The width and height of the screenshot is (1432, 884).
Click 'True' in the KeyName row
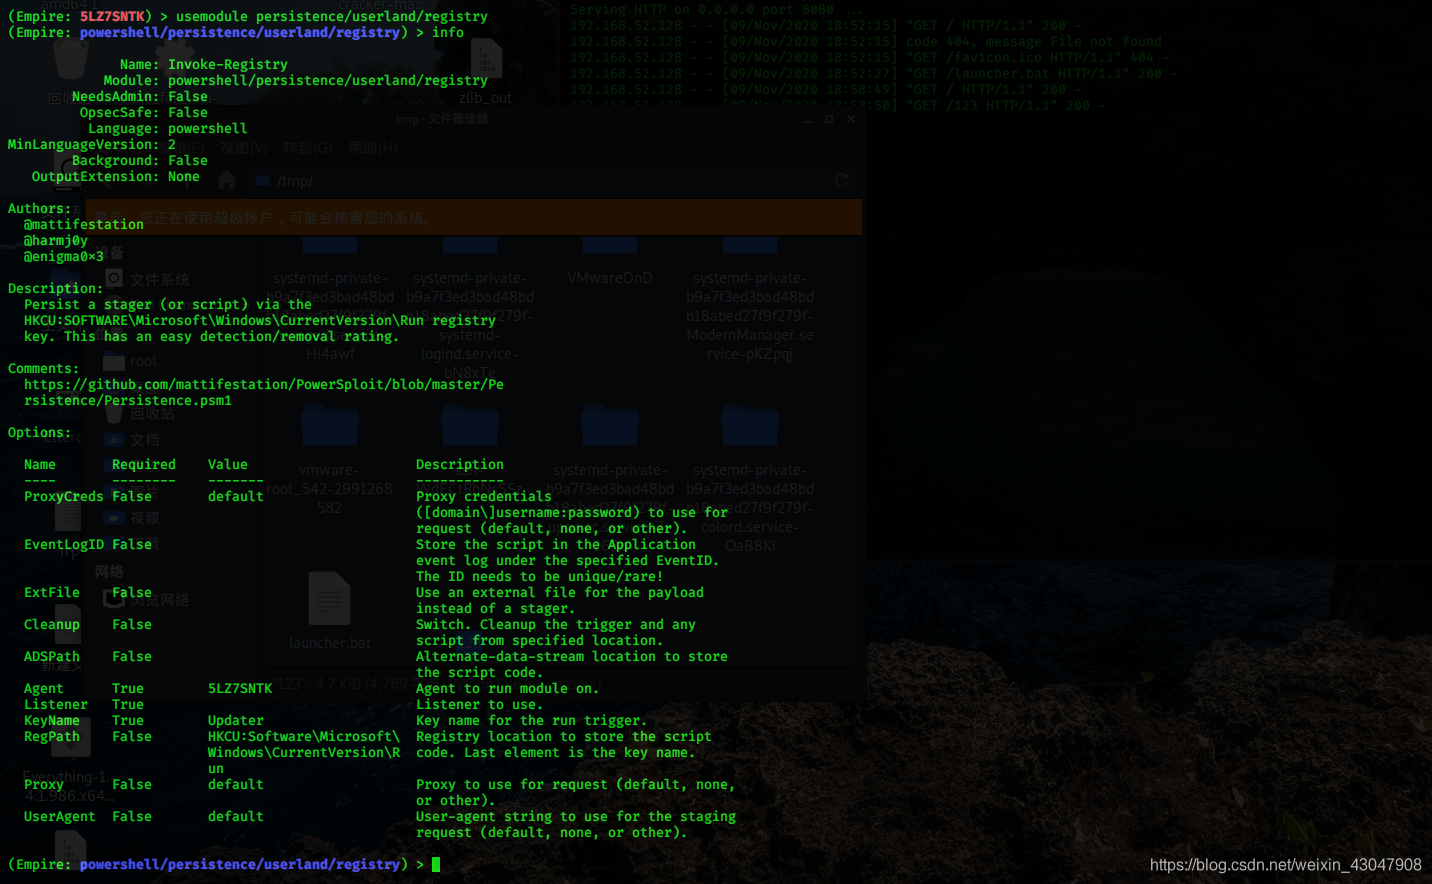(x=128, y=720)
